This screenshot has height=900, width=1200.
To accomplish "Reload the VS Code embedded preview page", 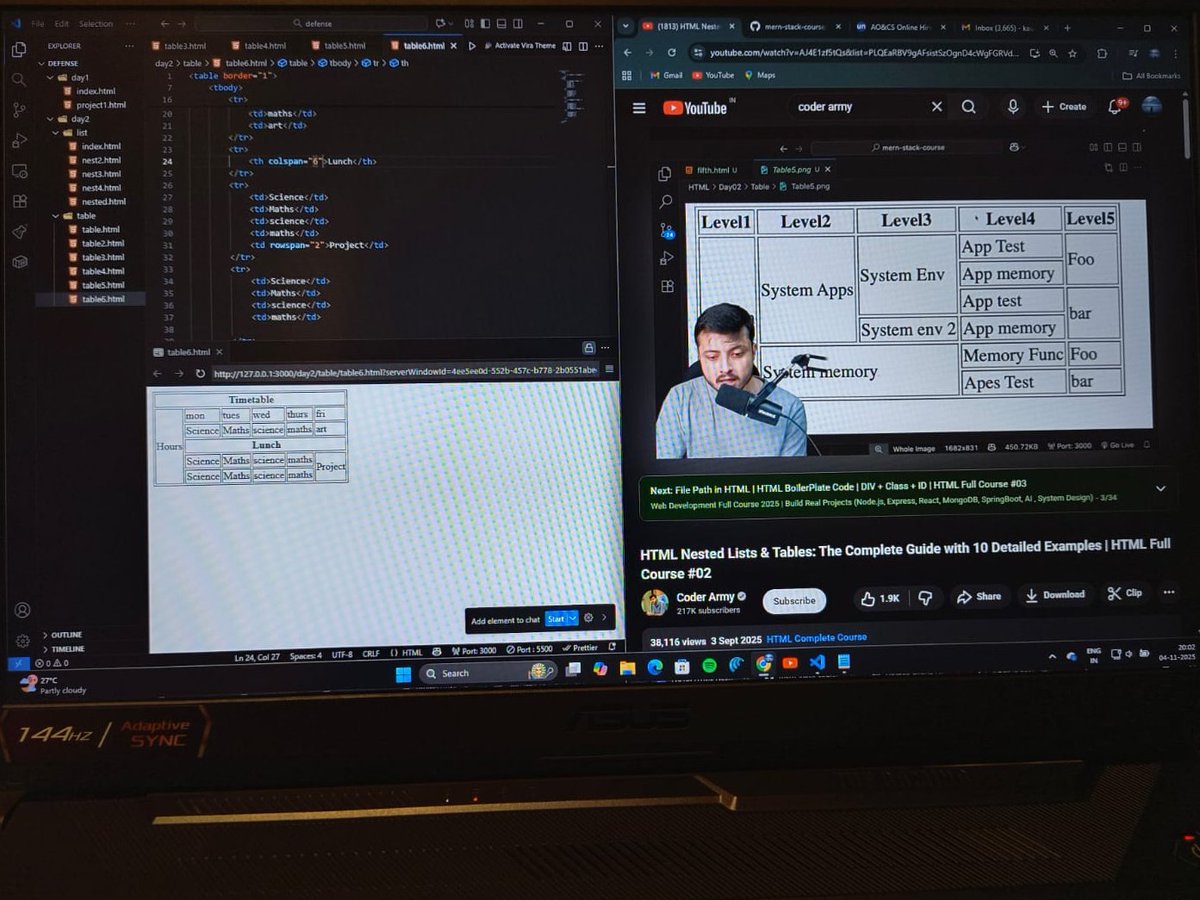I will (200, 373).
